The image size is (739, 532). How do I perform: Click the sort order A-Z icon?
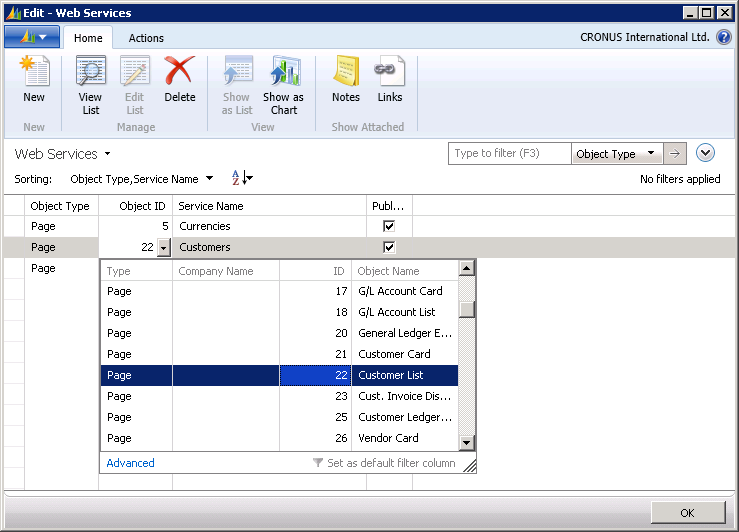(241, 179)
